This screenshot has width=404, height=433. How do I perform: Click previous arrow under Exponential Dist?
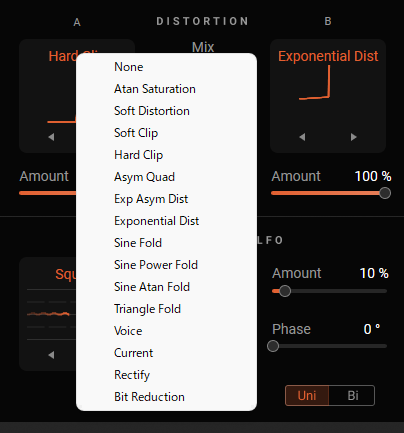[302, 137]
